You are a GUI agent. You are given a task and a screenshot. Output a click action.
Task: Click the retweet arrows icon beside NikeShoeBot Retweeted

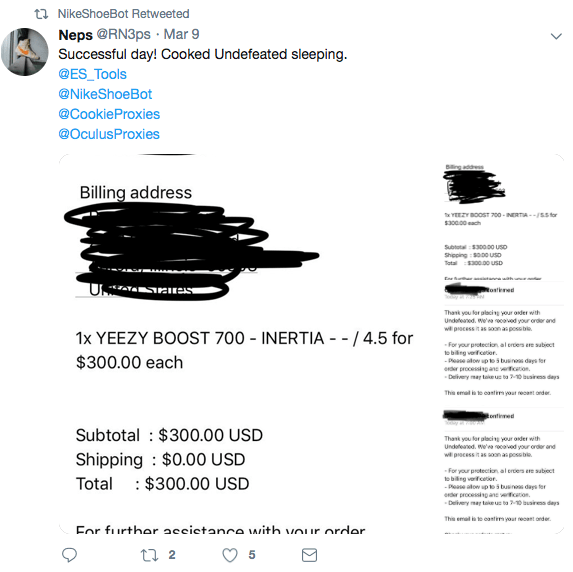(41, 14)
